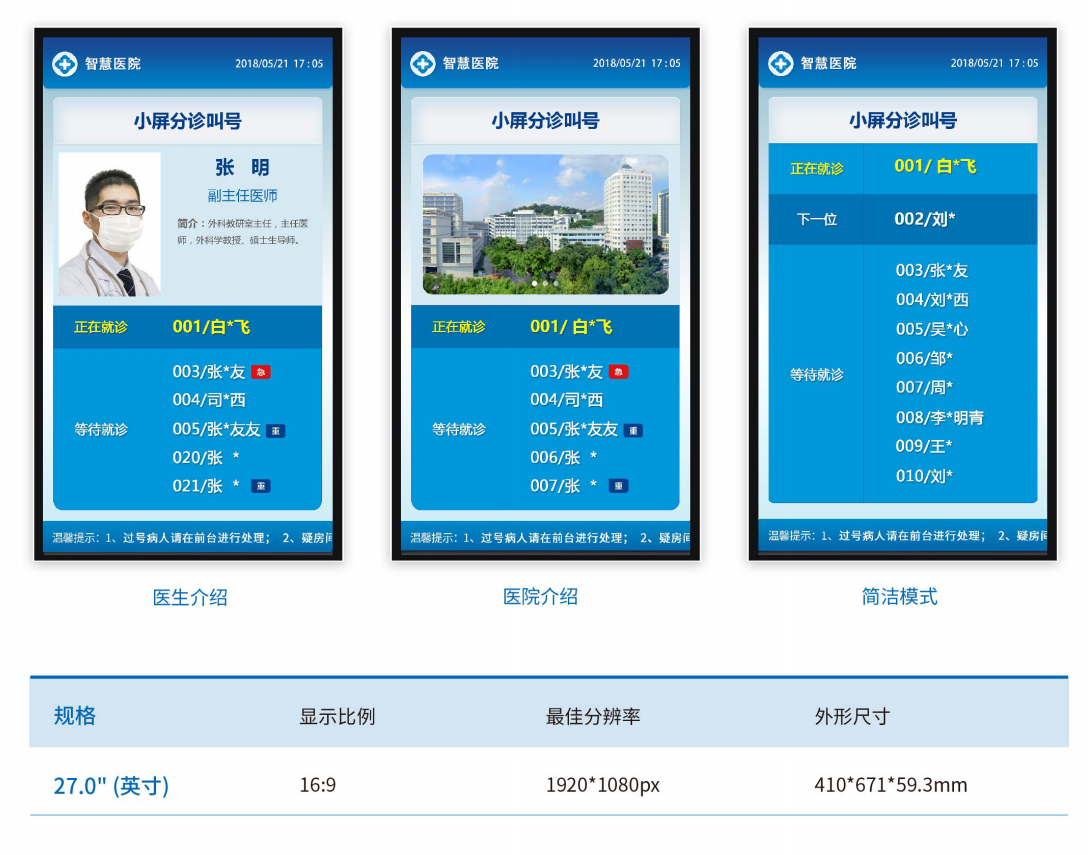Screen dimensions: 1089x855
Task: Click the 最佳分辨率 column header
Action: click(x=593, y=716)
